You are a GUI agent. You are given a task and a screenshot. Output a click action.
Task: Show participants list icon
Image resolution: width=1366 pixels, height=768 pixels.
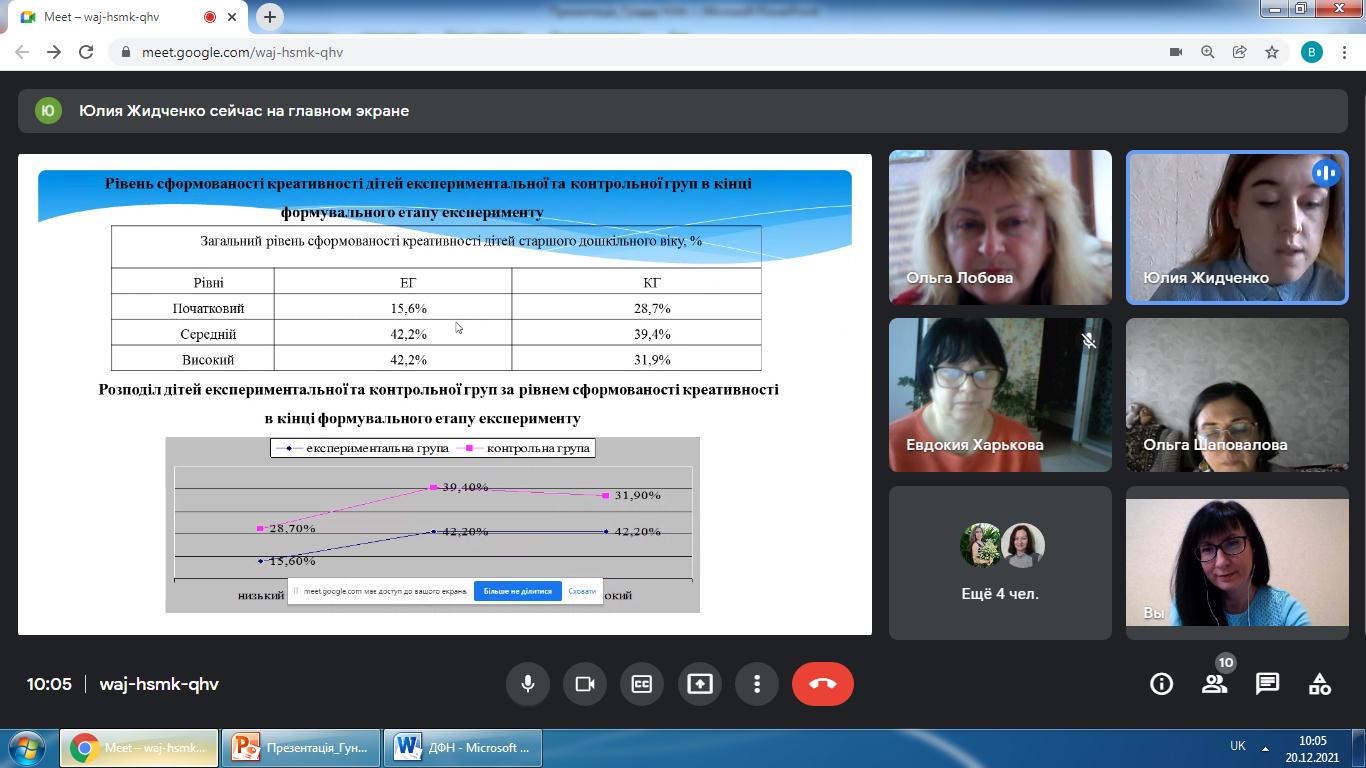point(1214,684)
